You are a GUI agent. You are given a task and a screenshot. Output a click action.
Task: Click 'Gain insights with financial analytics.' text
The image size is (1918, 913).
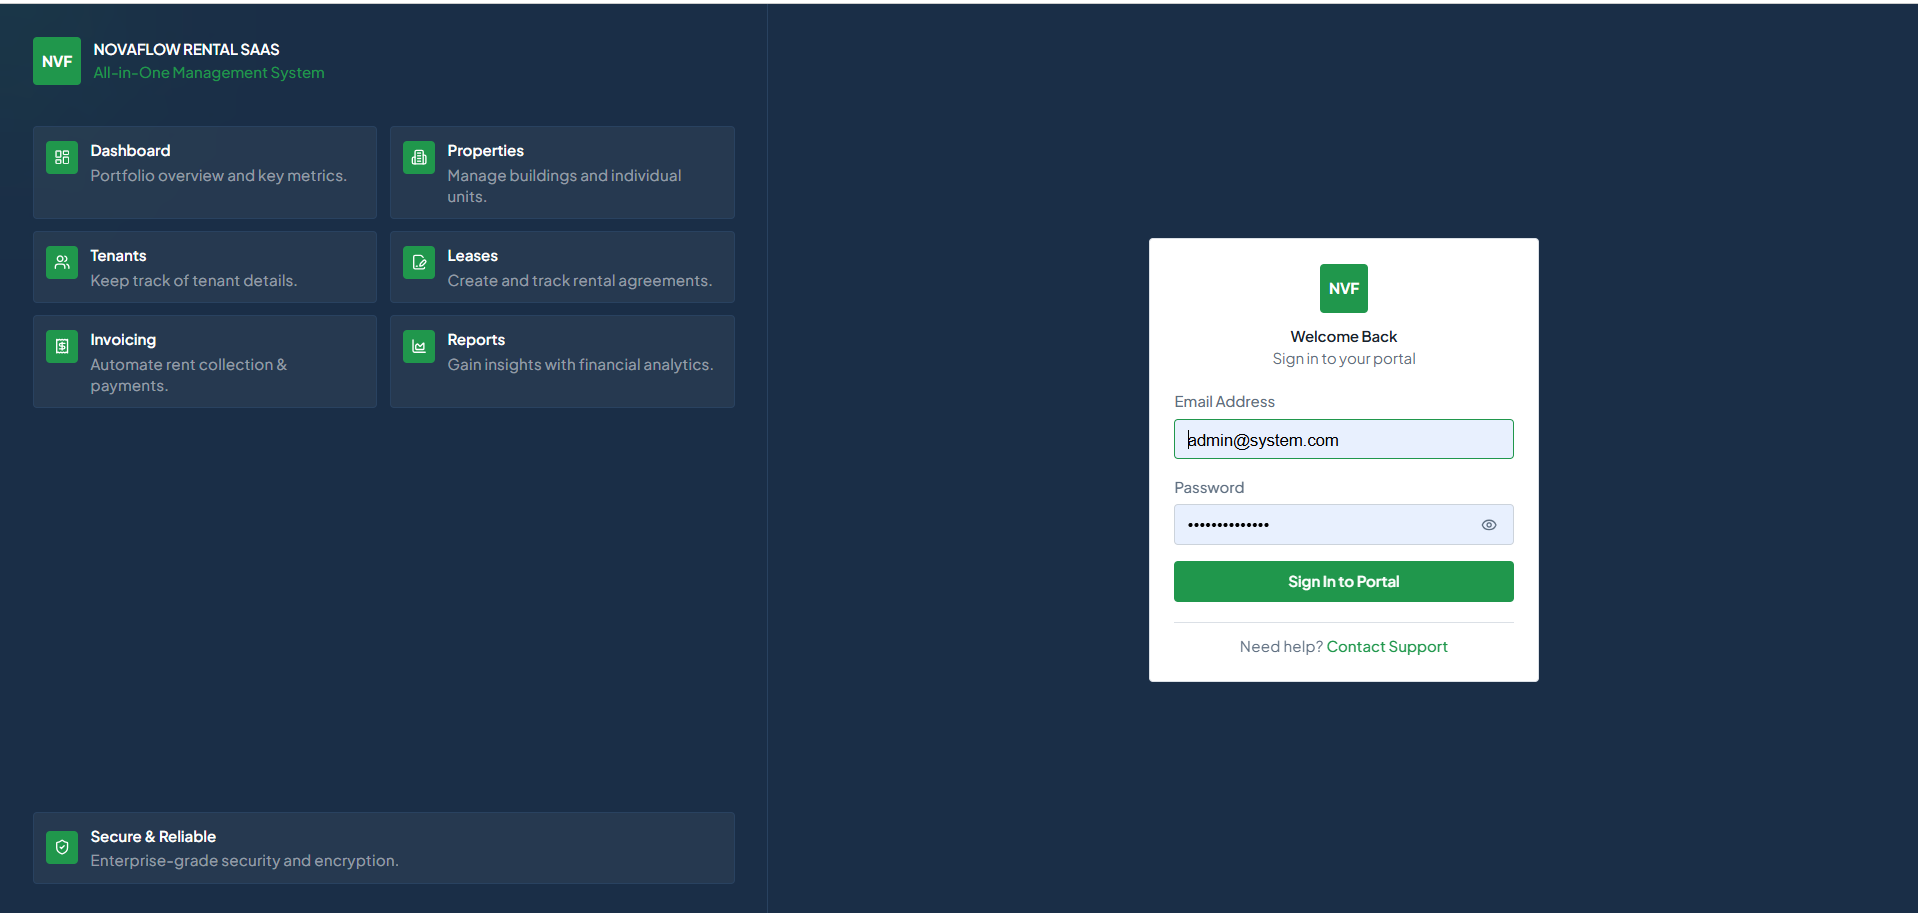coord(581,365)
